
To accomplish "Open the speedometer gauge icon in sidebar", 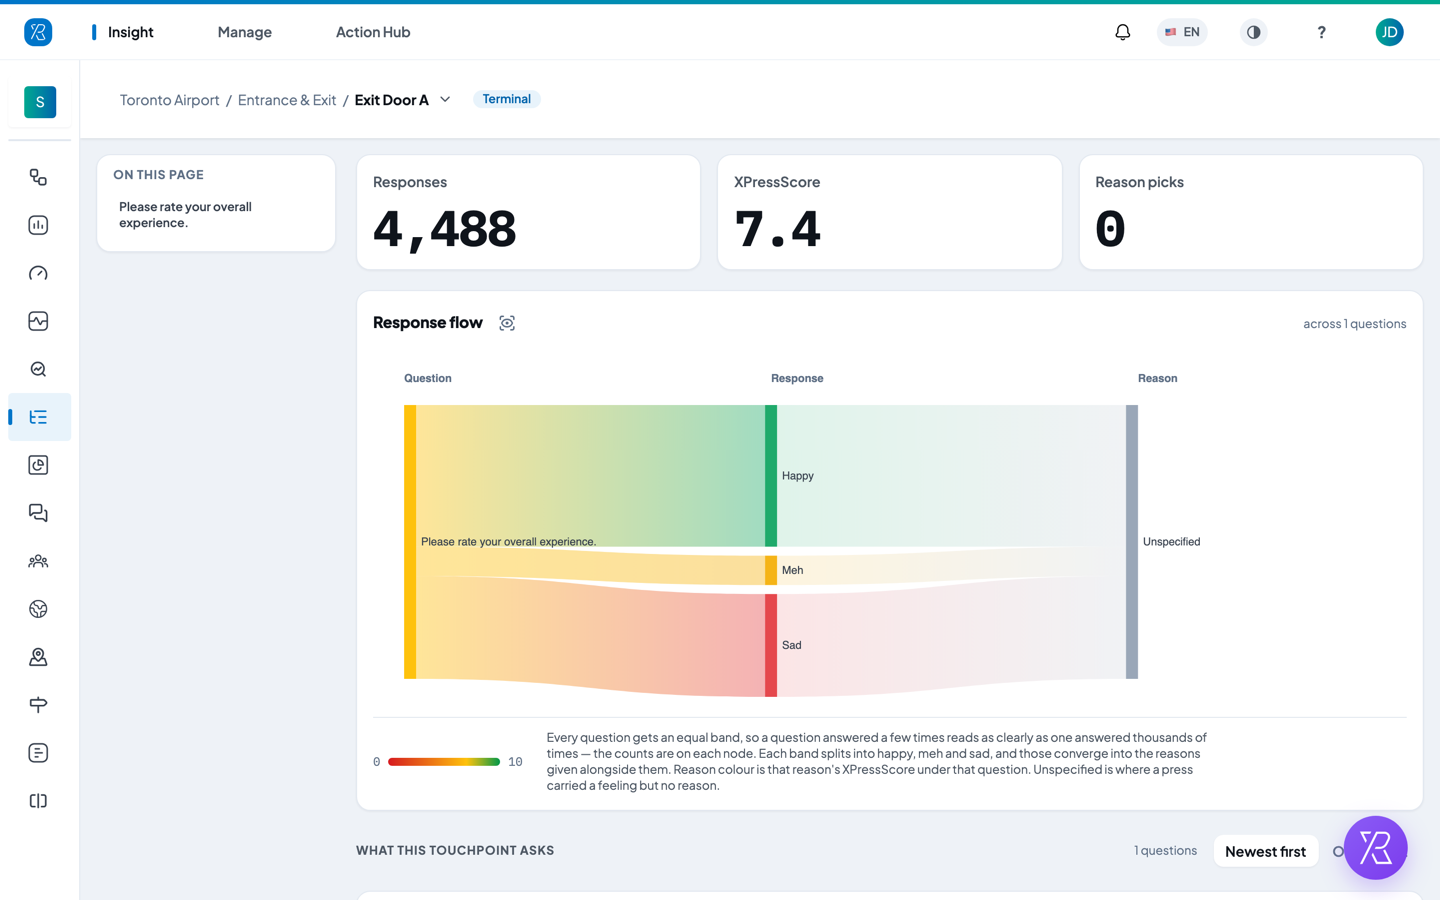I will click(x=38, y=273).
